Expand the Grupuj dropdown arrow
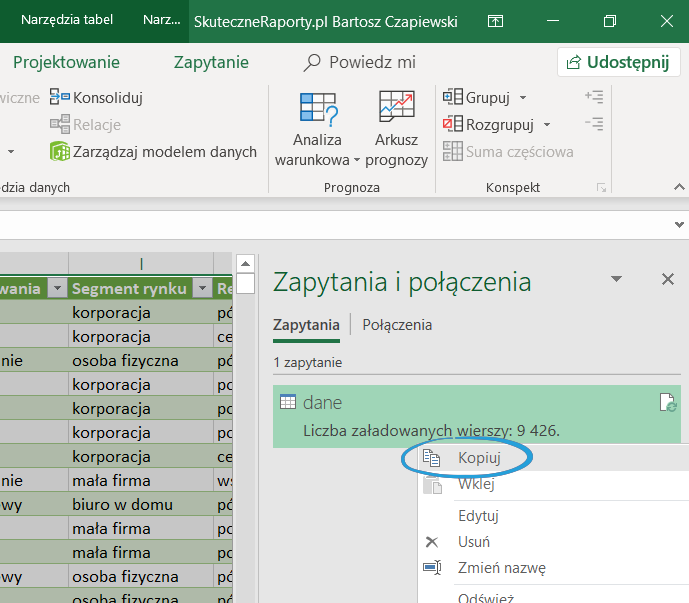This screenshot has height=603, width=689. [523, 98]
